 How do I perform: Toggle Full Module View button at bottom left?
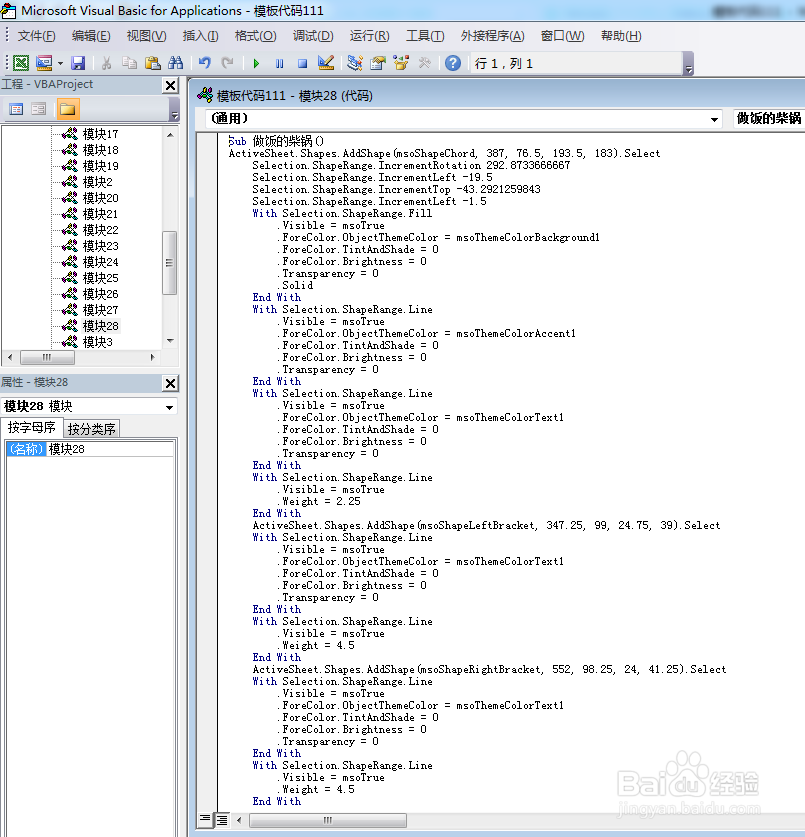tap(222, 819)
